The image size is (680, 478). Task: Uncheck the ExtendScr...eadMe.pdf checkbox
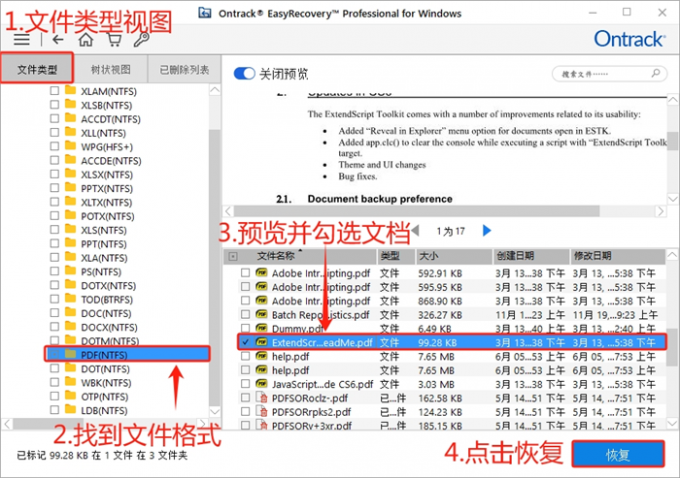point(245,342)
